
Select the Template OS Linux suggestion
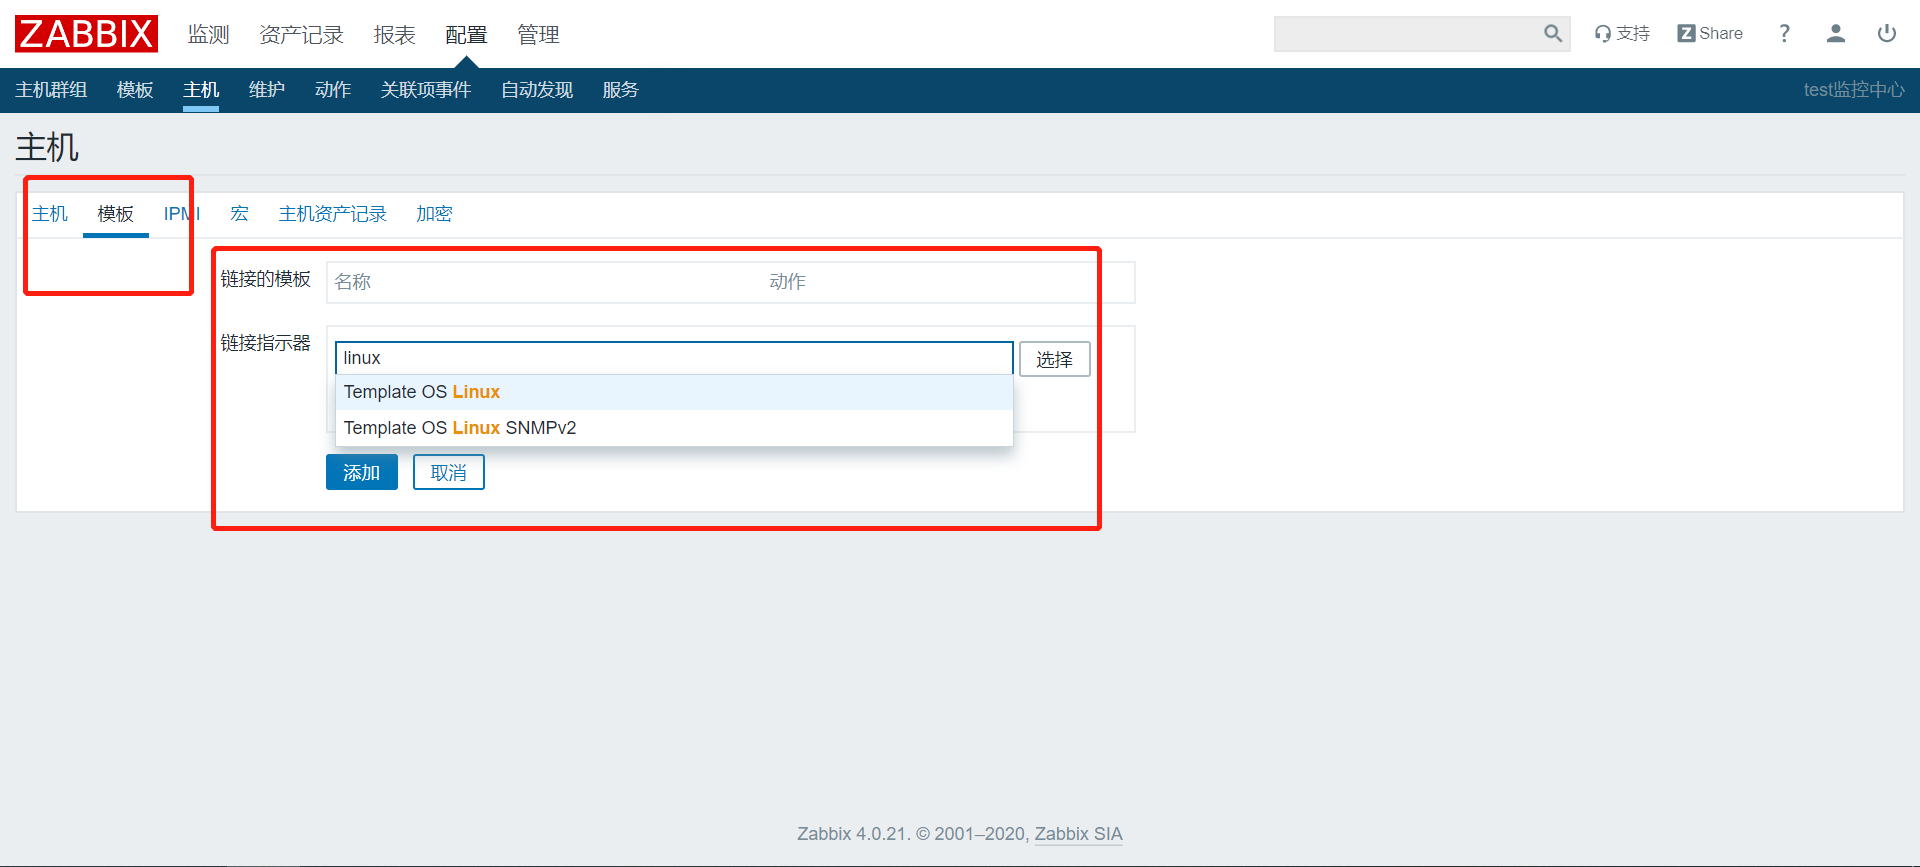(x=674, y=392)
